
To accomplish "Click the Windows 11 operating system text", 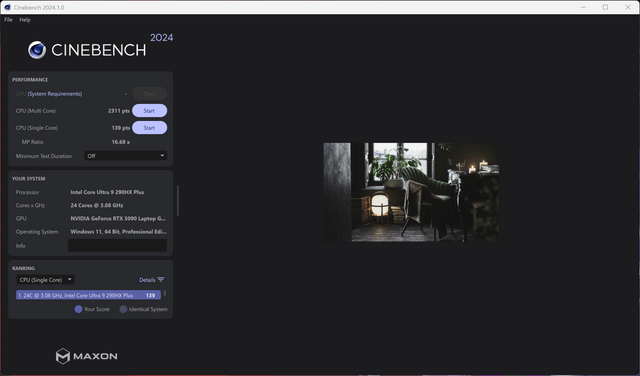I will (118, 231).
